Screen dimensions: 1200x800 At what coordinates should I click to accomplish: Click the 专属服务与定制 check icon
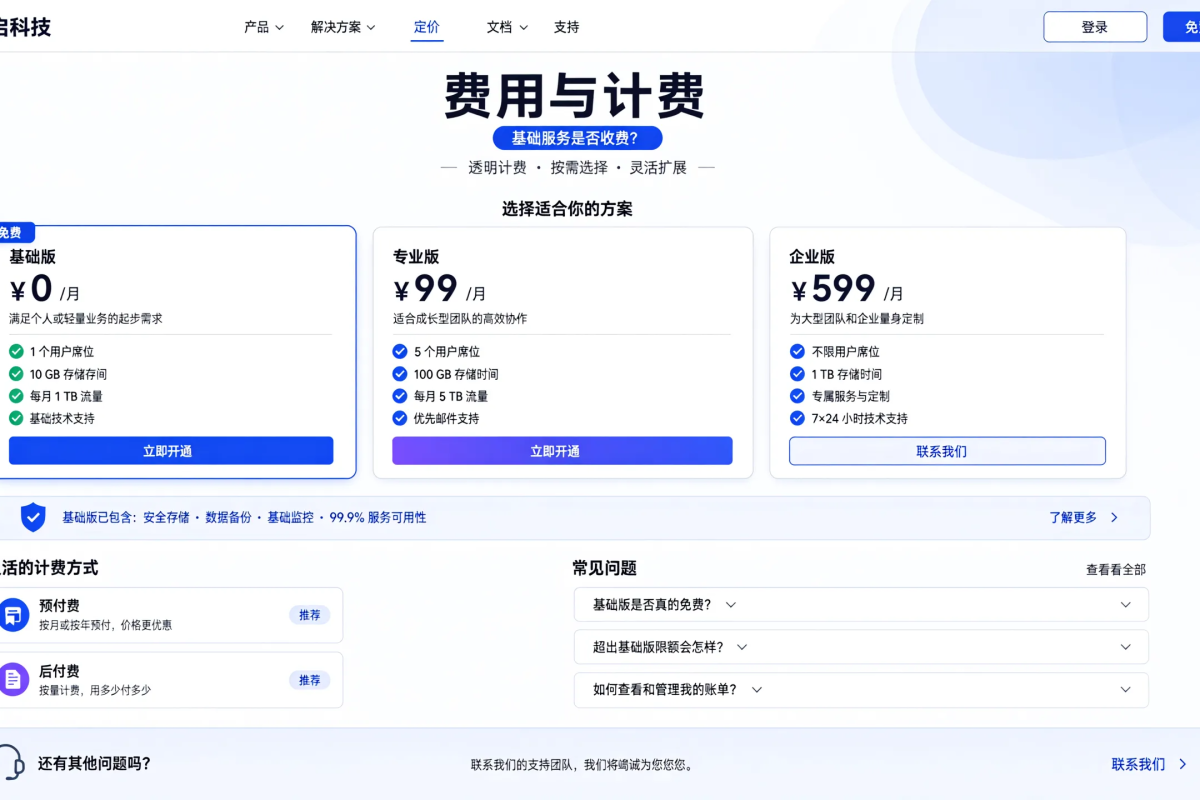(x=797, y=396)
